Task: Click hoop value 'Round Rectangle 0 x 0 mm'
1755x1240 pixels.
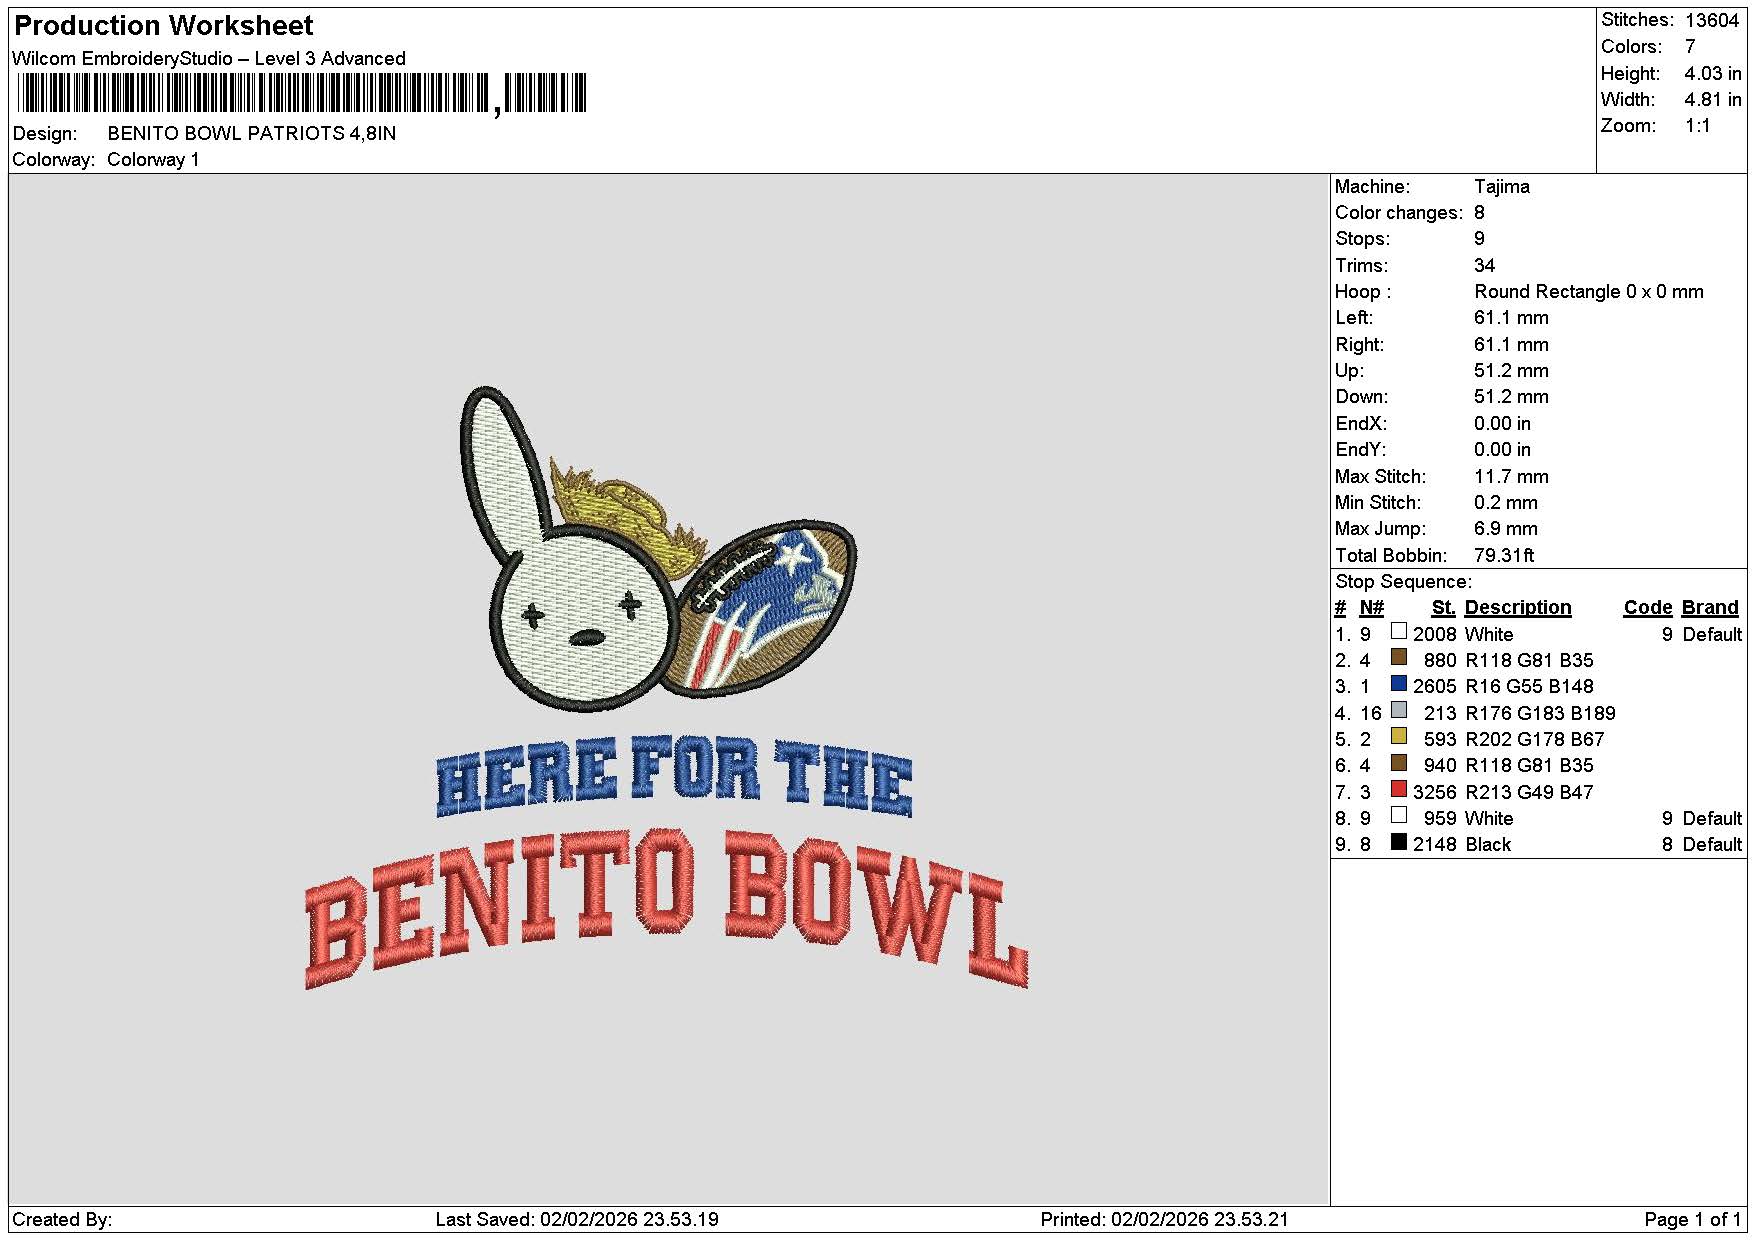Action: pyautogui.click(x=1588, y=292)
